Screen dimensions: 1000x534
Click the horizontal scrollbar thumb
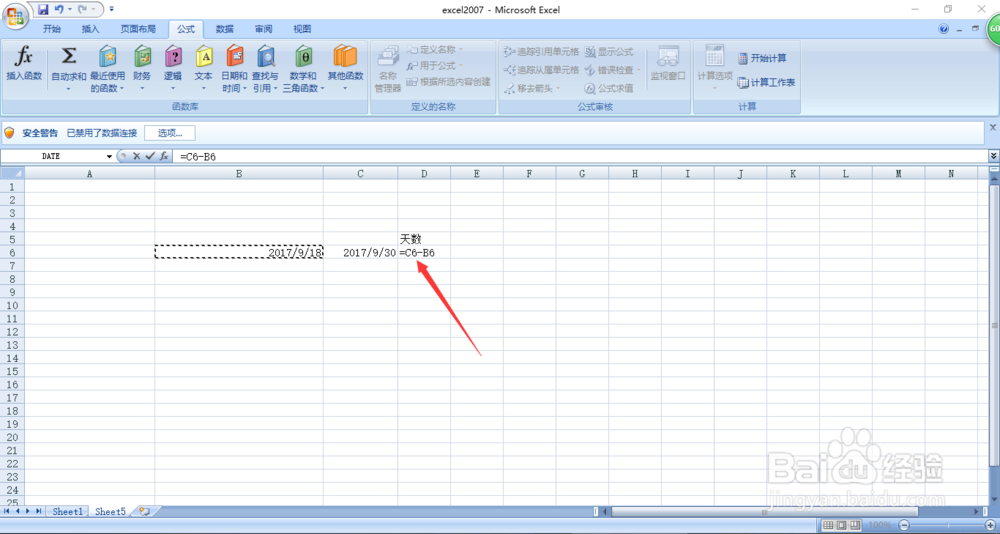click(764, 512)
